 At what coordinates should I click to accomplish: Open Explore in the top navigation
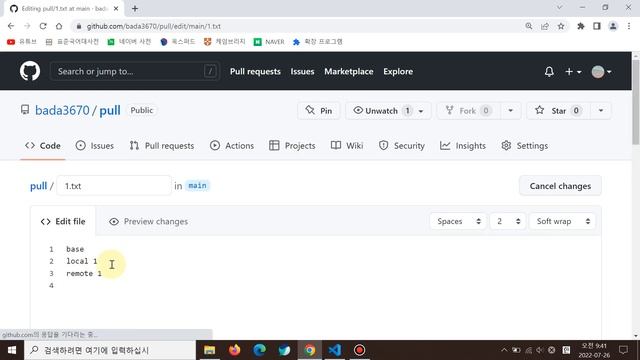[x=398, y=71]
